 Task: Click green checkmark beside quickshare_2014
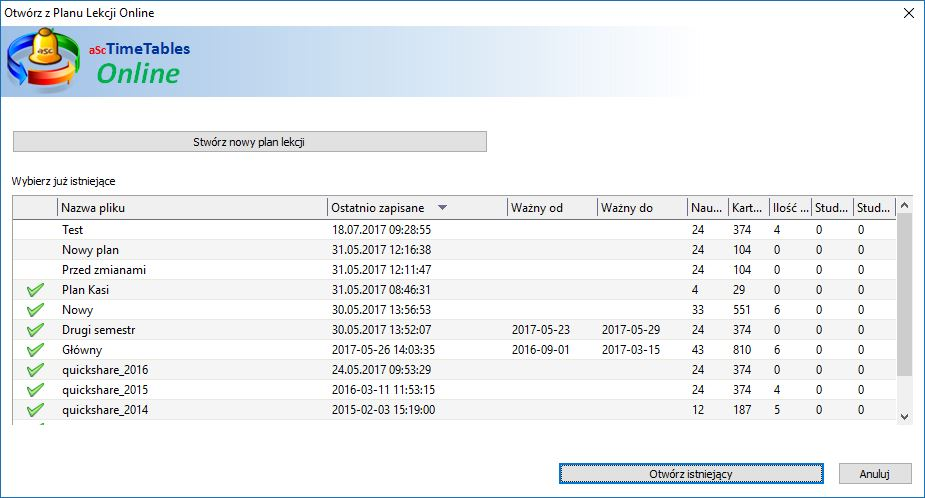(36, 410)
